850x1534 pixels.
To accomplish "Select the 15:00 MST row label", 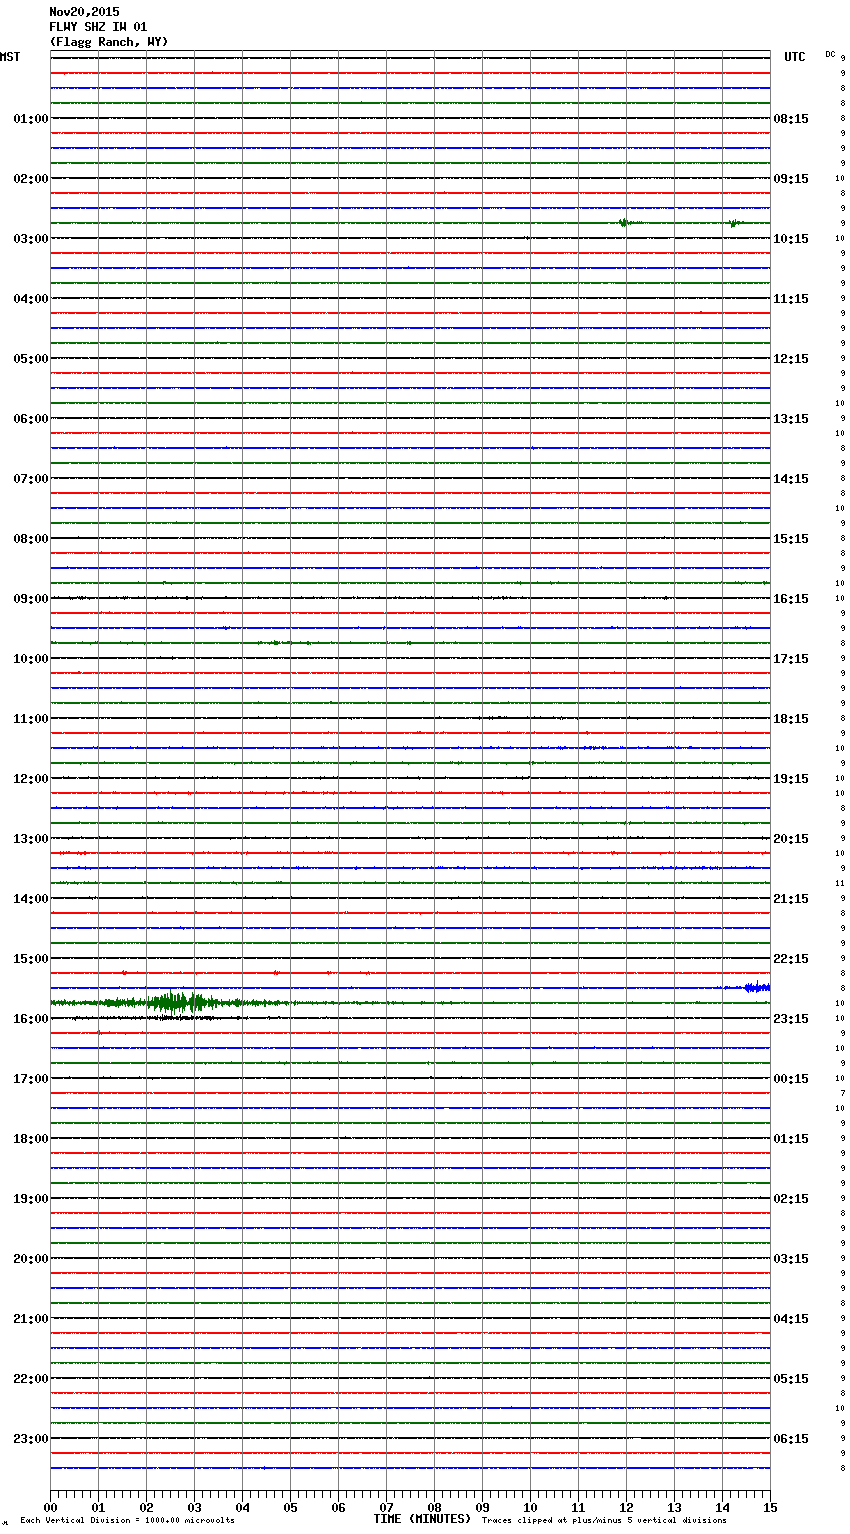I will (30, 959).
